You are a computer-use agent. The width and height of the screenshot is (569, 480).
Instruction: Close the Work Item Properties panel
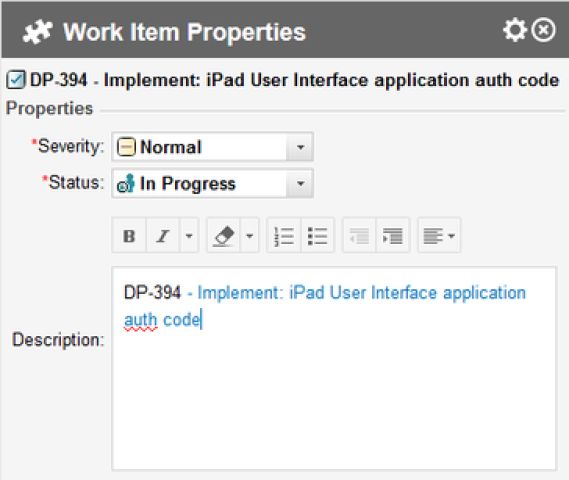543,30
